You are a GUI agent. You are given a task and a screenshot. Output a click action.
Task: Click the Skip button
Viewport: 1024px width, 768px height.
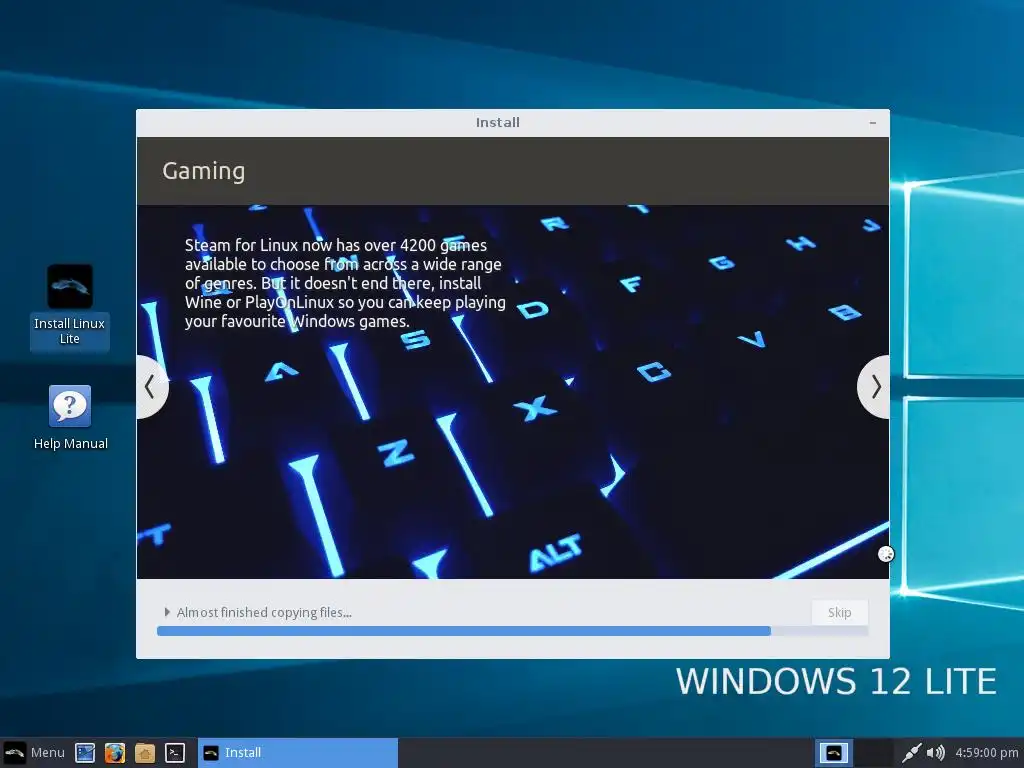tap(839, 613)
